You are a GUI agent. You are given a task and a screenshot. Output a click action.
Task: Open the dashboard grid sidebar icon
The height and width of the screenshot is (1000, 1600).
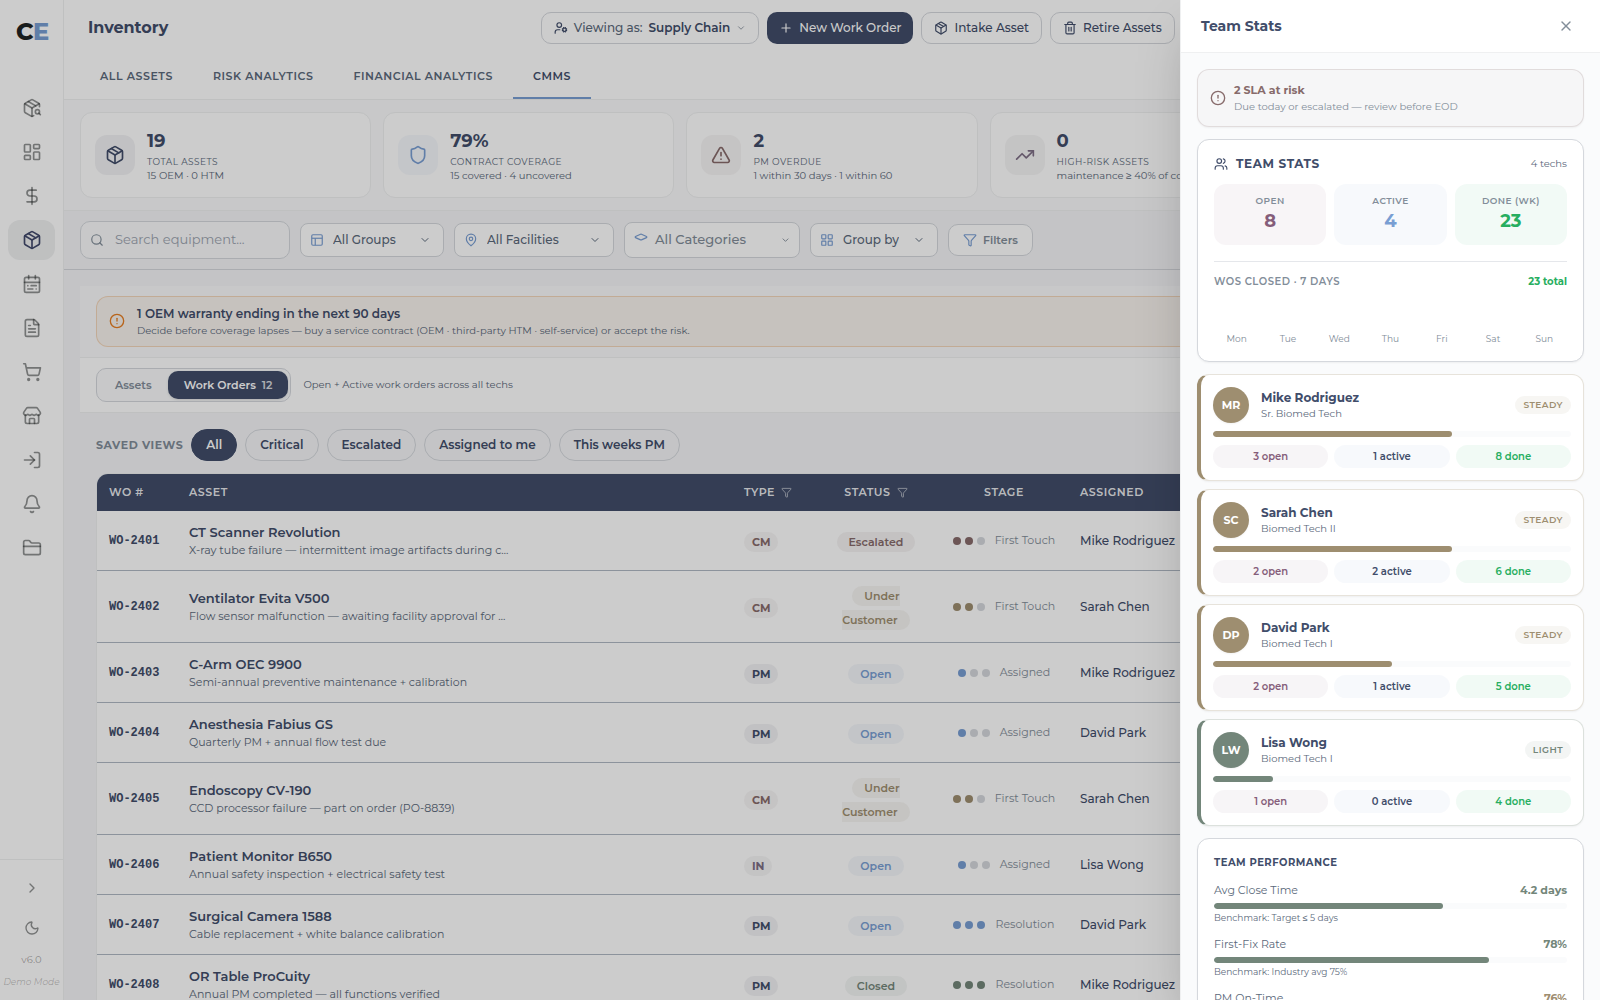click(x=32, y=152)
